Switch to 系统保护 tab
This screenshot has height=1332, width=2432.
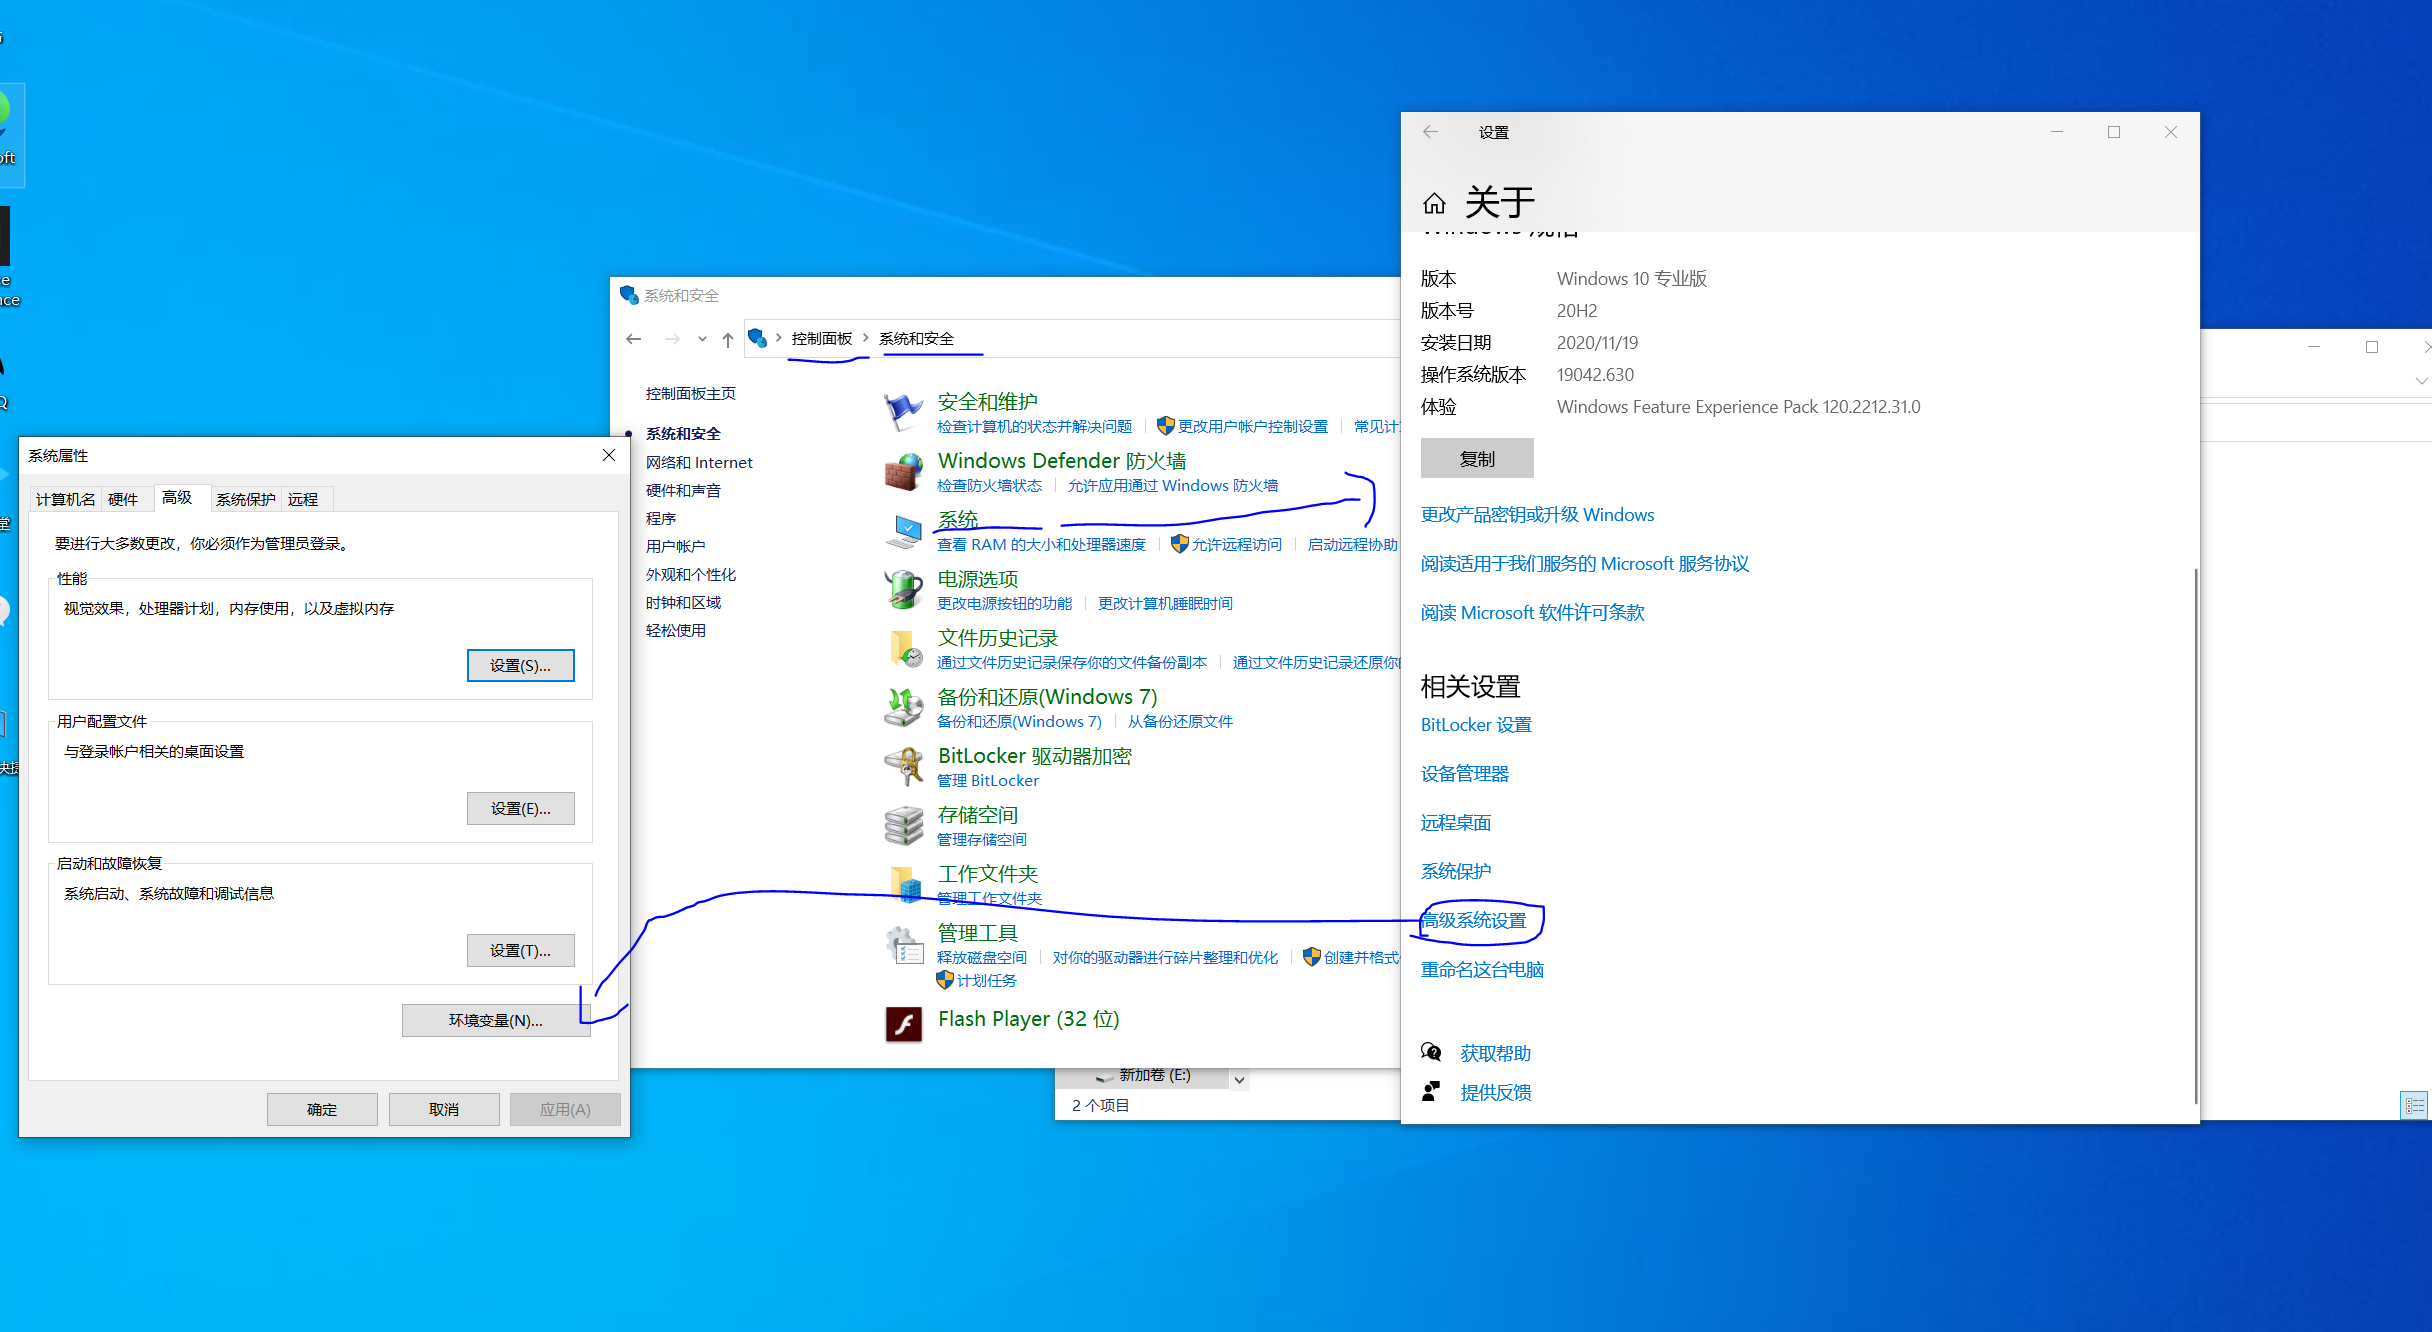point(245,499)
